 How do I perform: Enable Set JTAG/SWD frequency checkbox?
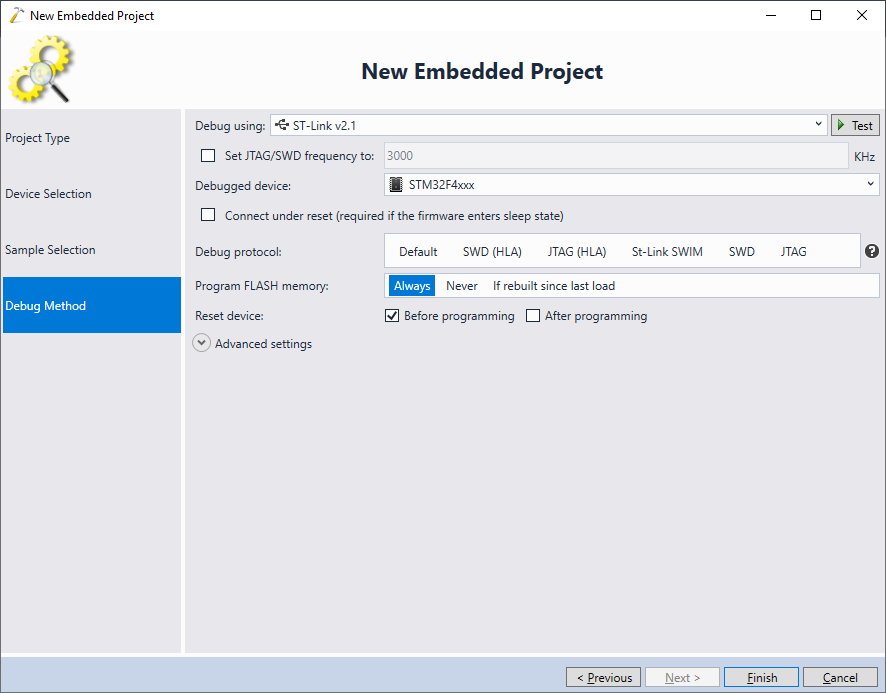click(208, 155)
